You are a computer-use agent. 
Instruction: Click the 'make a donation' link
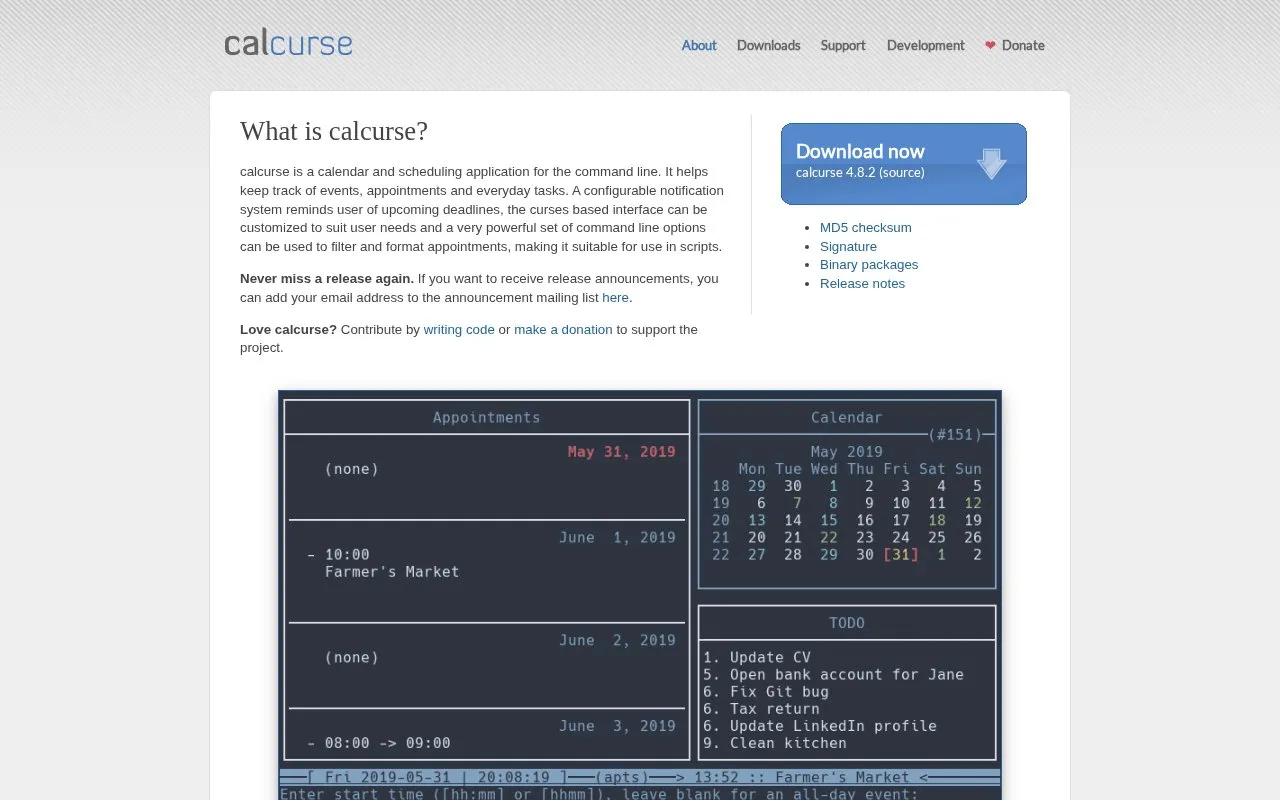click(x=563, y=330)
